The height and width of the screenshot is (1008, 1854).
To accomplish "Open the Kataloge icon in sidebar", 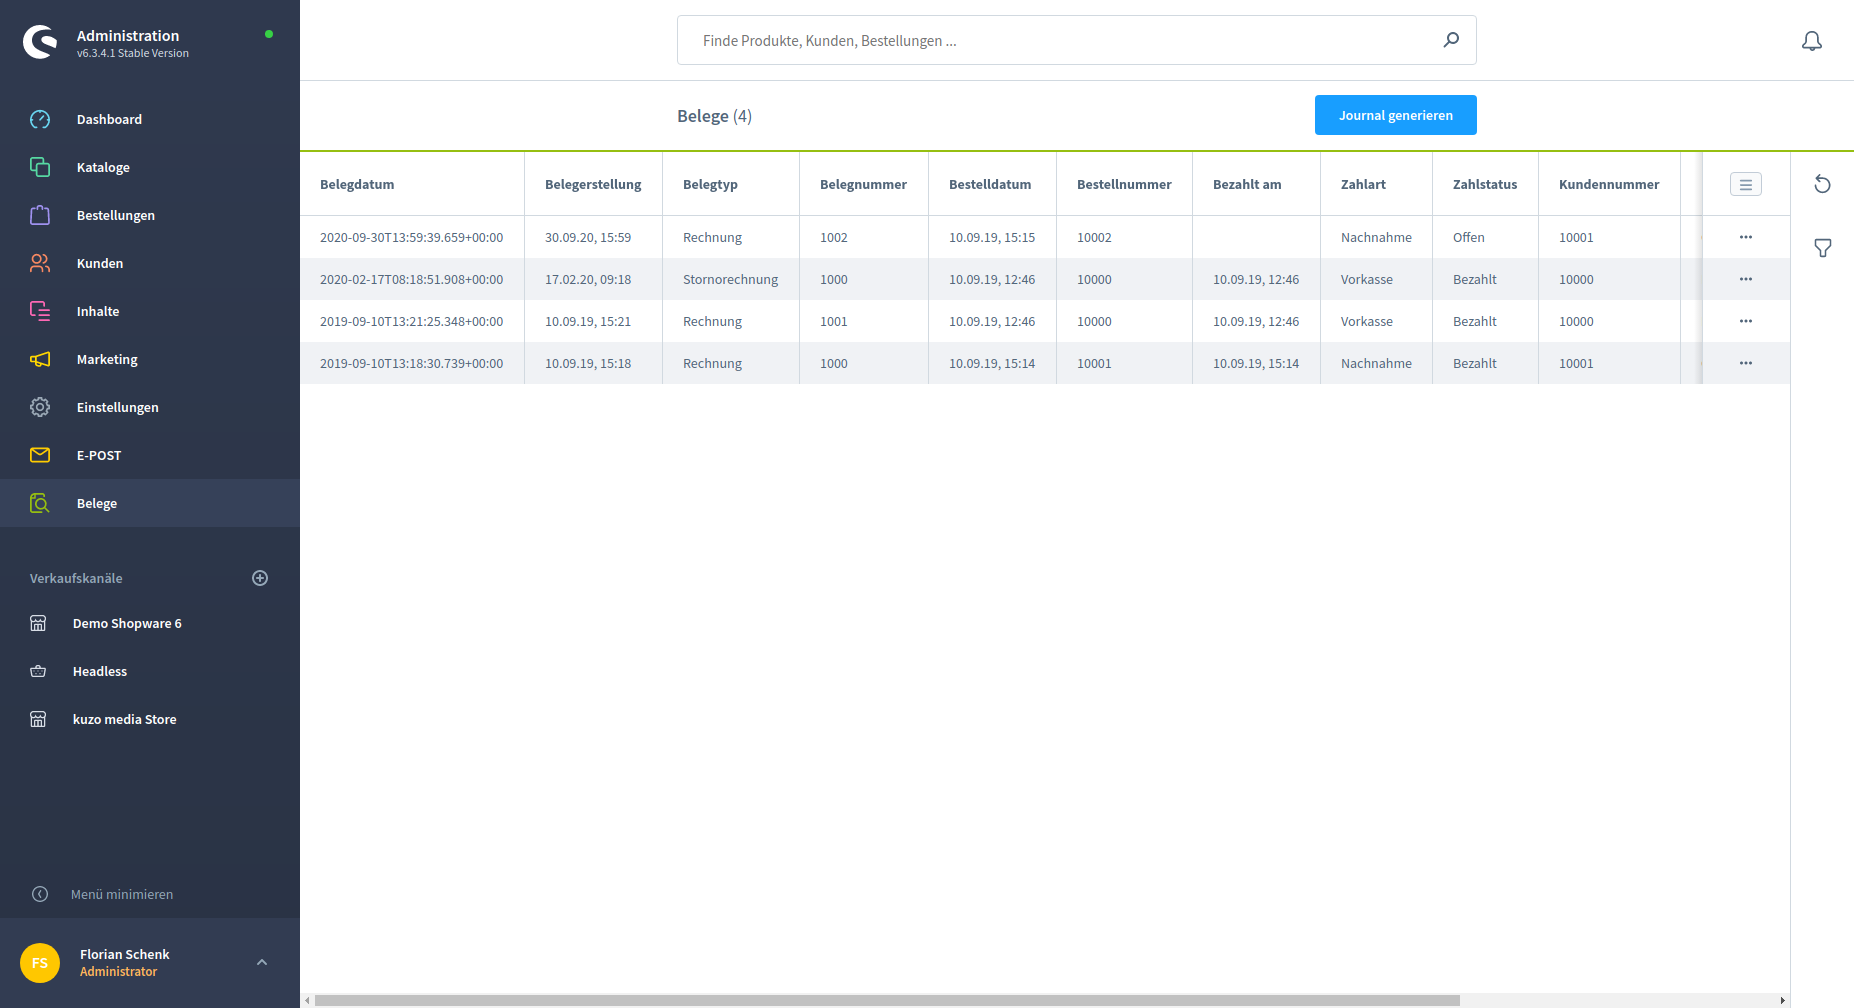I will [40, 167].
